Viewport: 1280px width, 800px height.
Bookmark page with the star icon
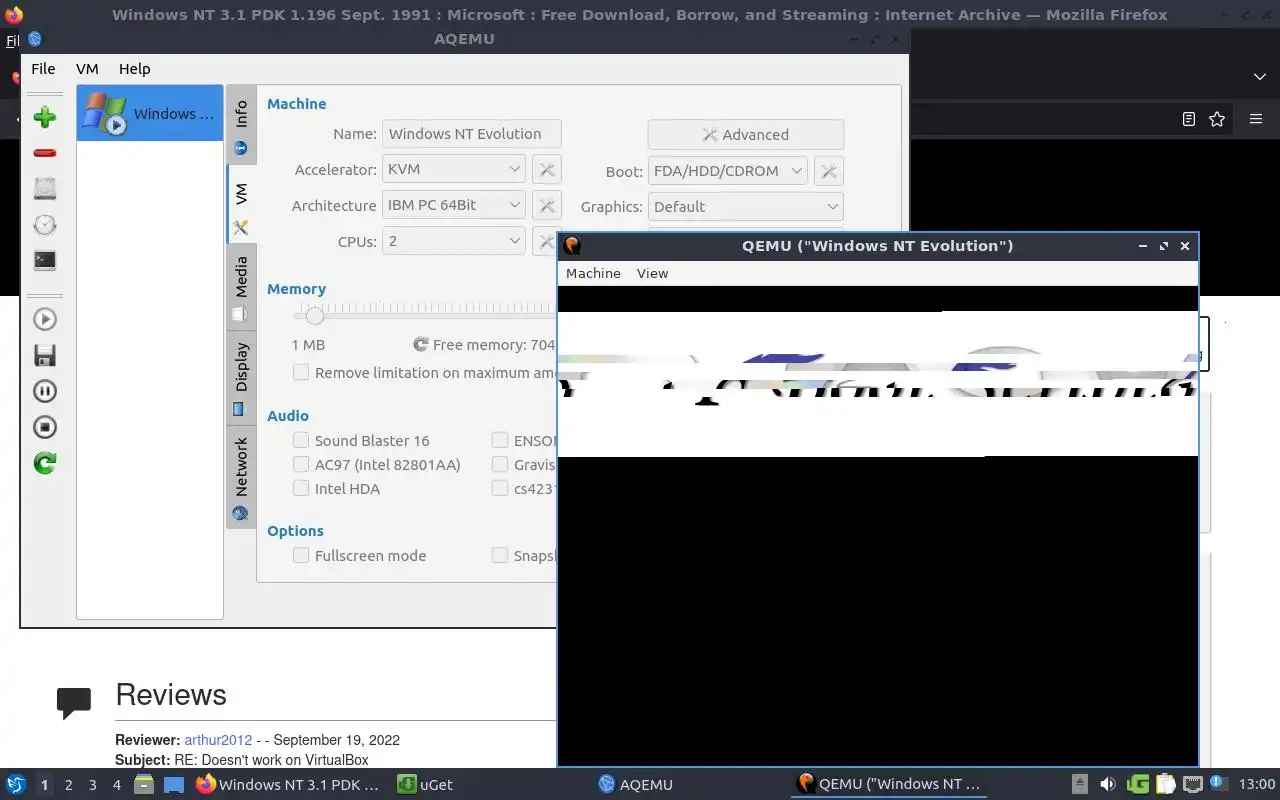coord(1217,119)
